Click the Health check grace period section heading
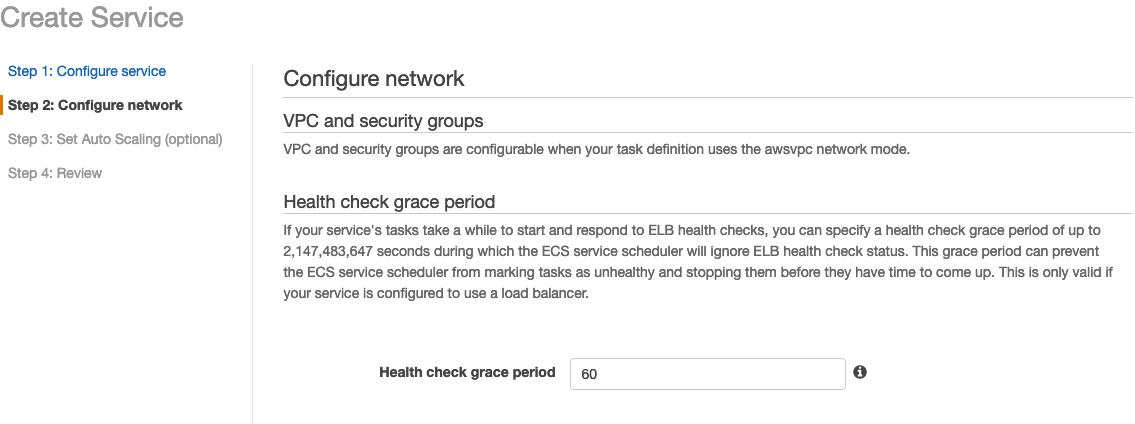 389,202
